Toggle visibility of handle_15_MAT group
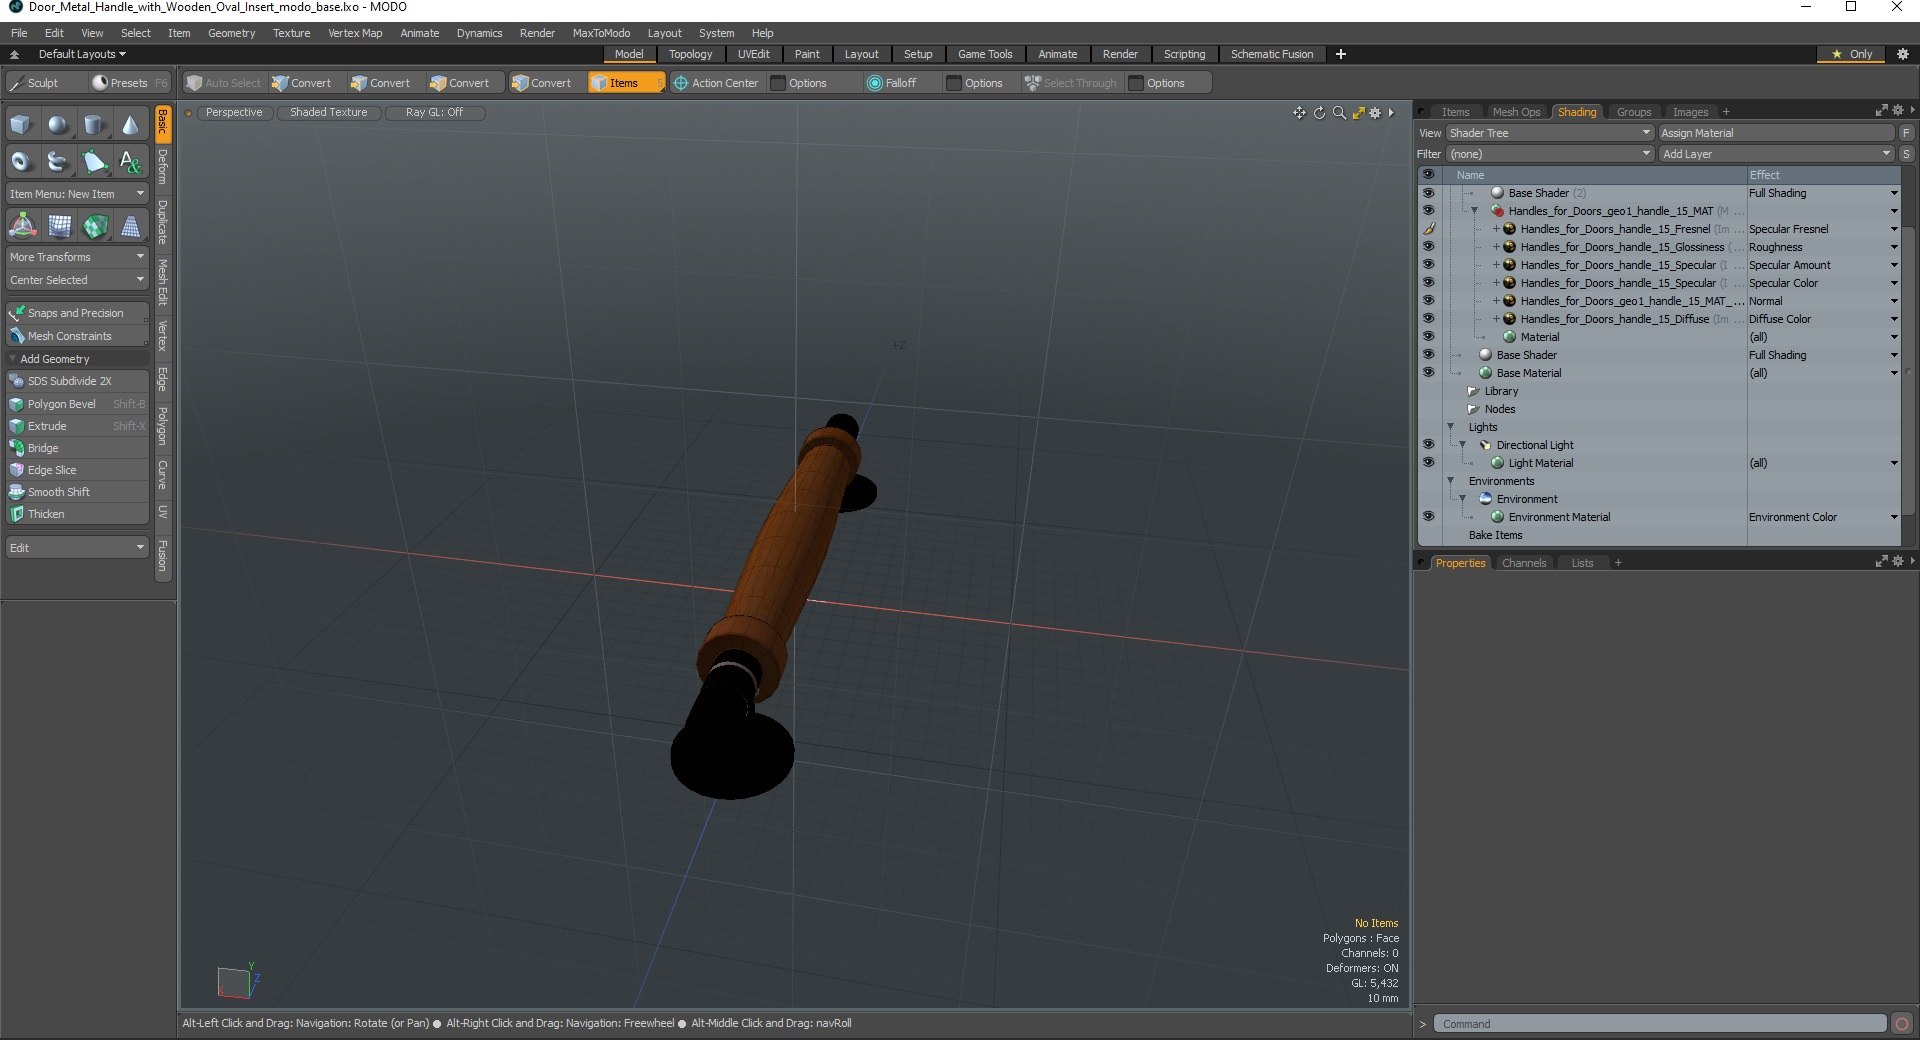1920x1040 pixels. [1428, 211]
